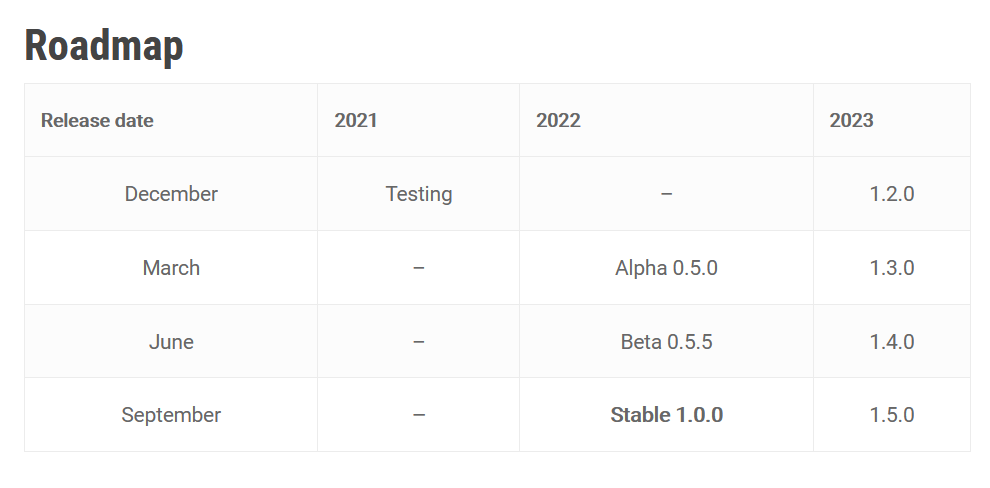Click the dash in December 2022 cell
Viewport: 990px width, 488px height.
pos(666,194)
